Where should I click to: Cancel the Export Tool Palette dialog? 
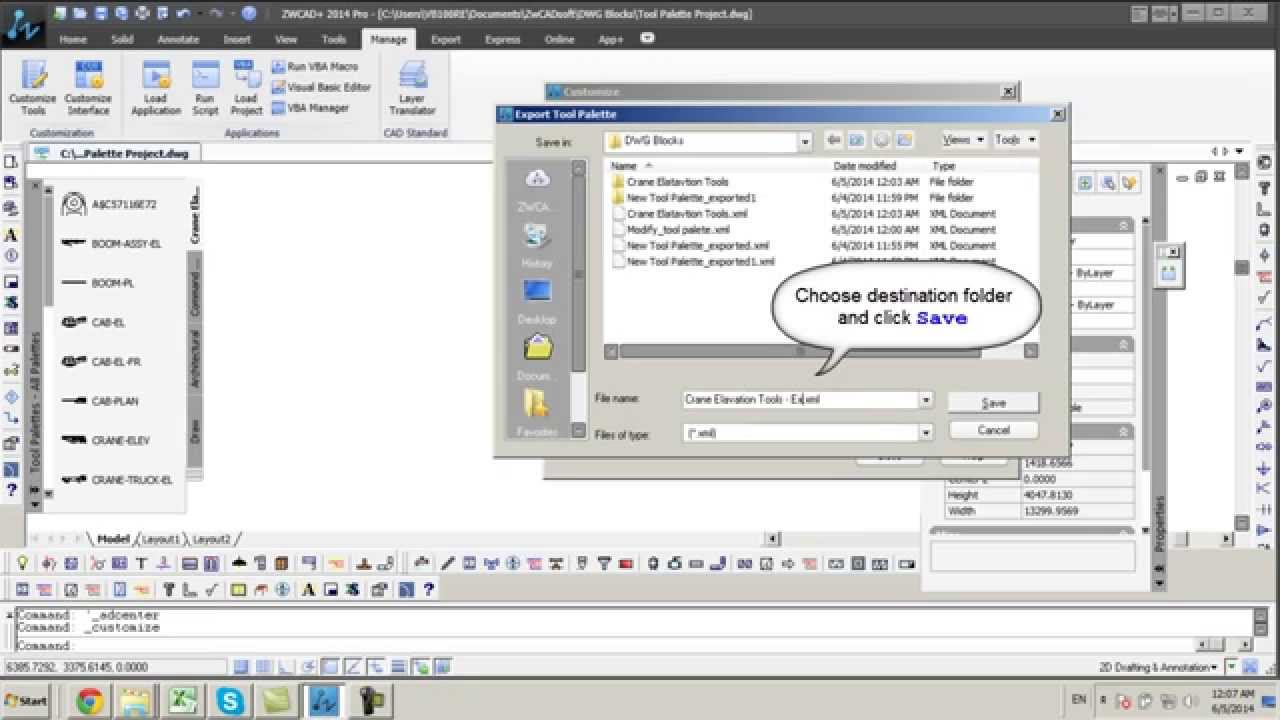[x=993, y=430]
